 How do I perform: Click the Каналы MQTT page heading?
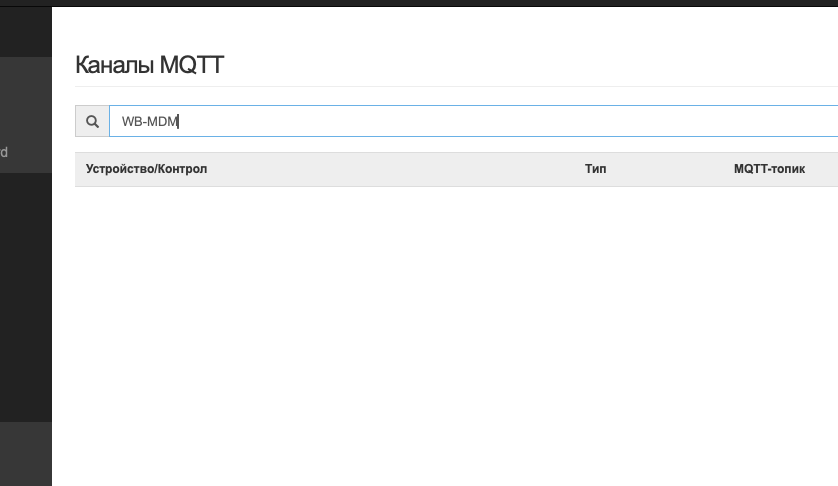(x=150, y=65)
